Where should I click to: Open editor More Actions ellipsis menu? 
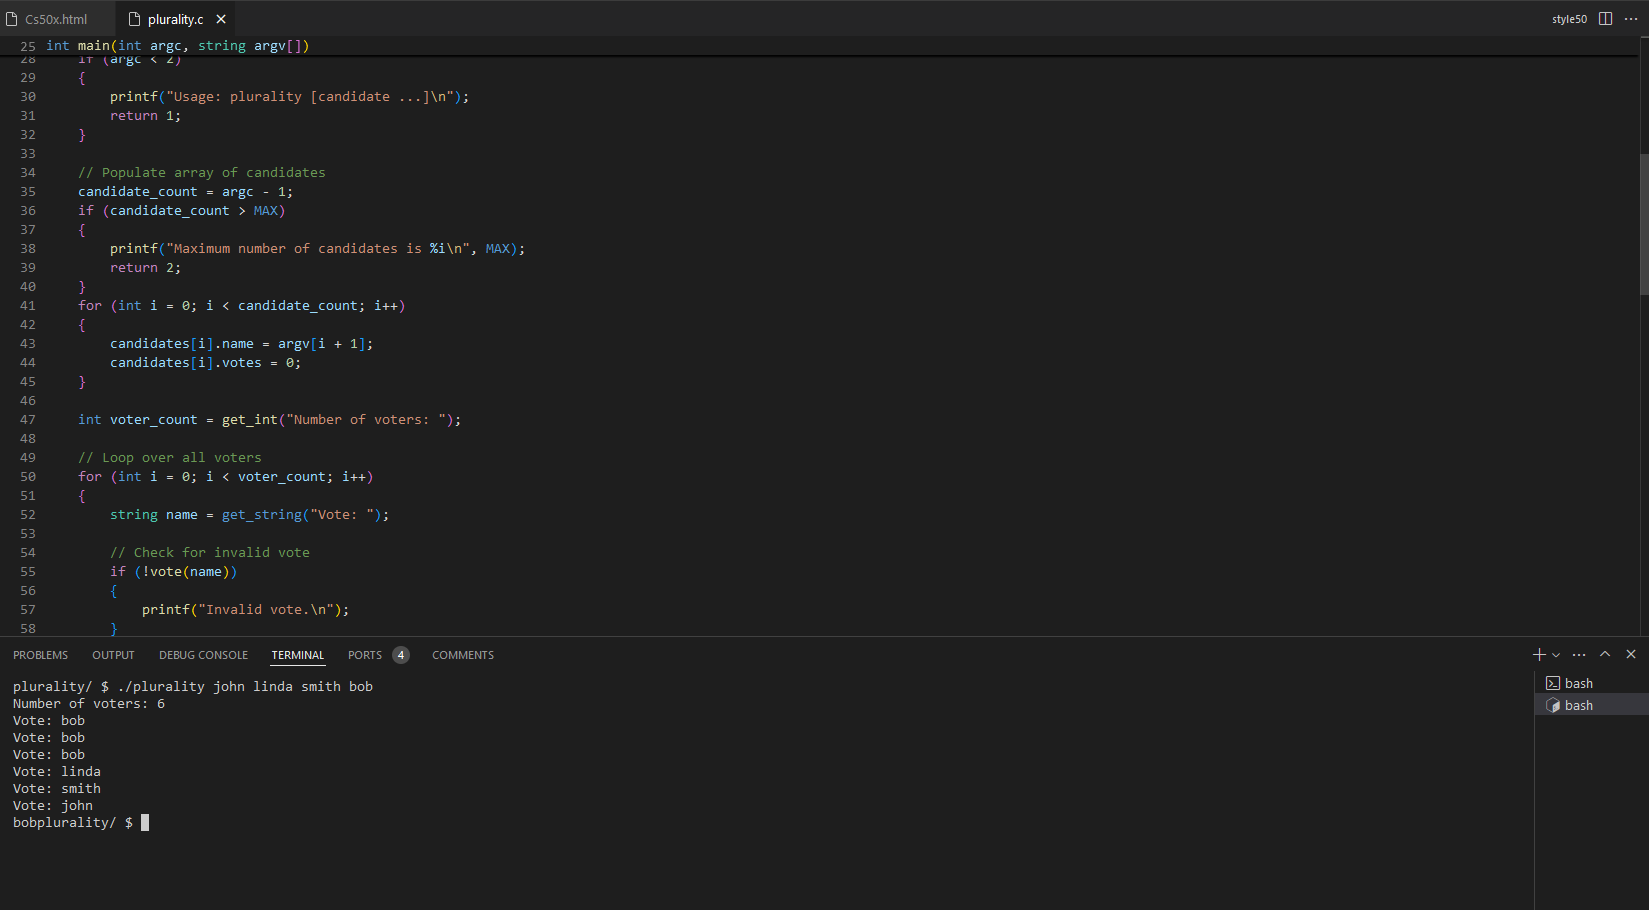click(x=1631, y=19)
